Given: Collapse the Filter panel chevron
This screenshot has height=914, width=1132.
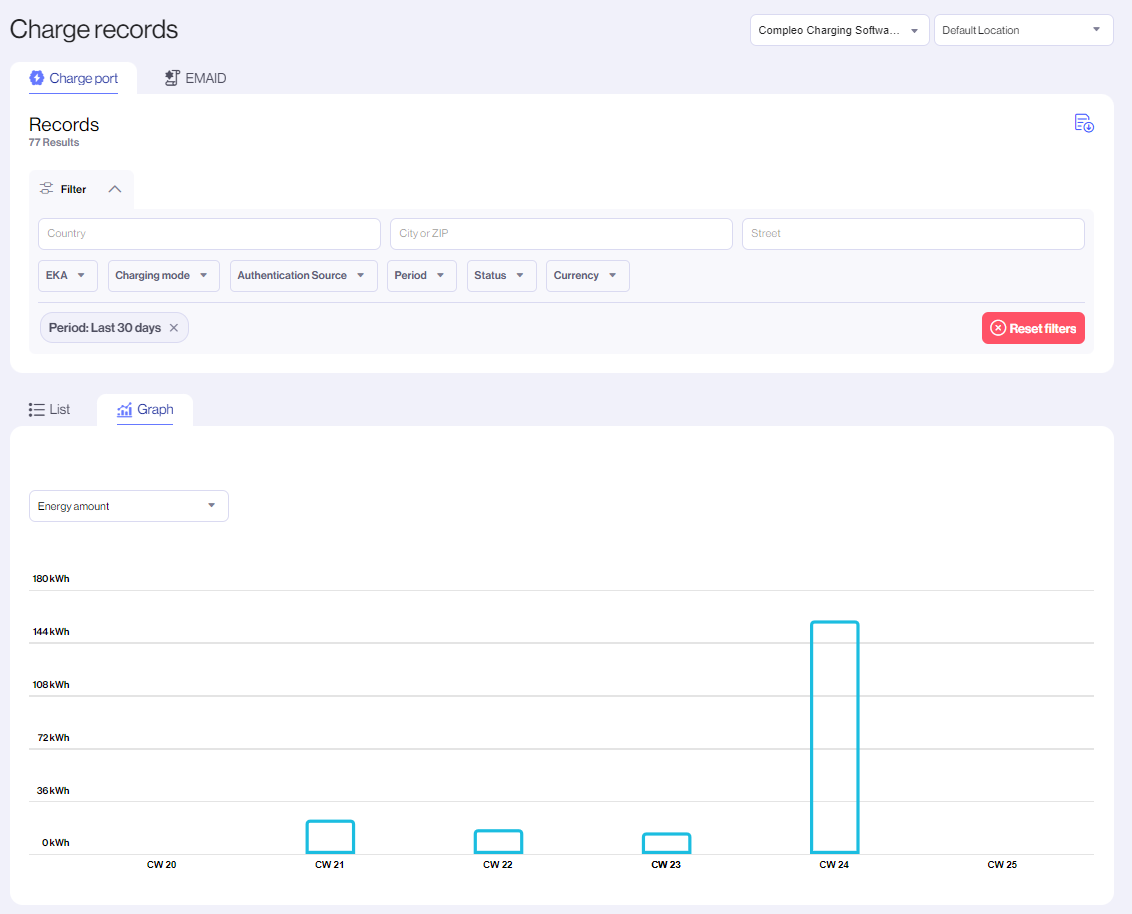Looking at the screenshot, I should pos(115,189).
